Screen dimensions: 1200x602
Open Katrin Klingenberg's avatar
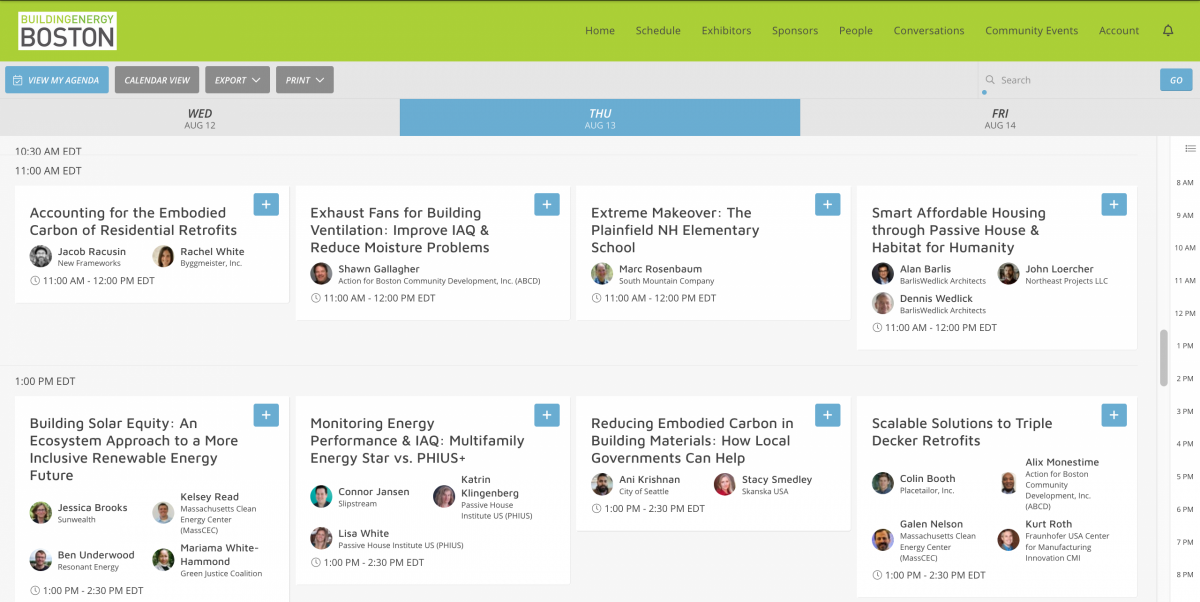pos(444,496)
